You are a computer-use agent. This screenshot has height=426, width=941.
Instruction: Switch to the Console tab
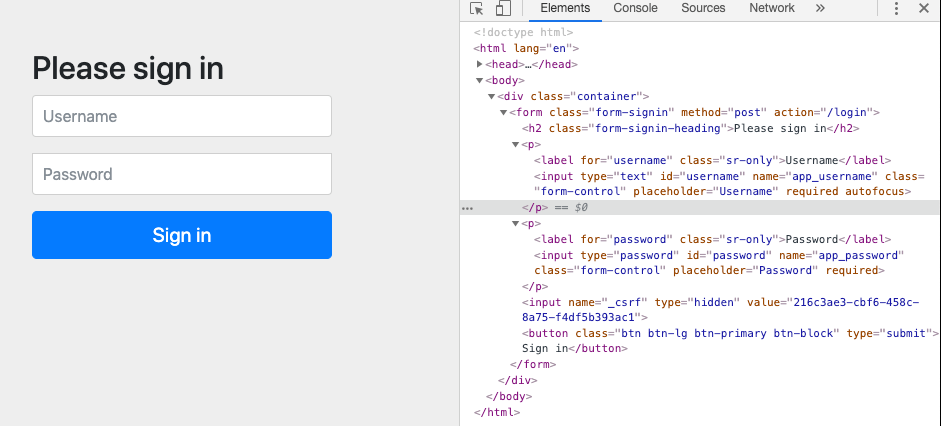(636, 8)
